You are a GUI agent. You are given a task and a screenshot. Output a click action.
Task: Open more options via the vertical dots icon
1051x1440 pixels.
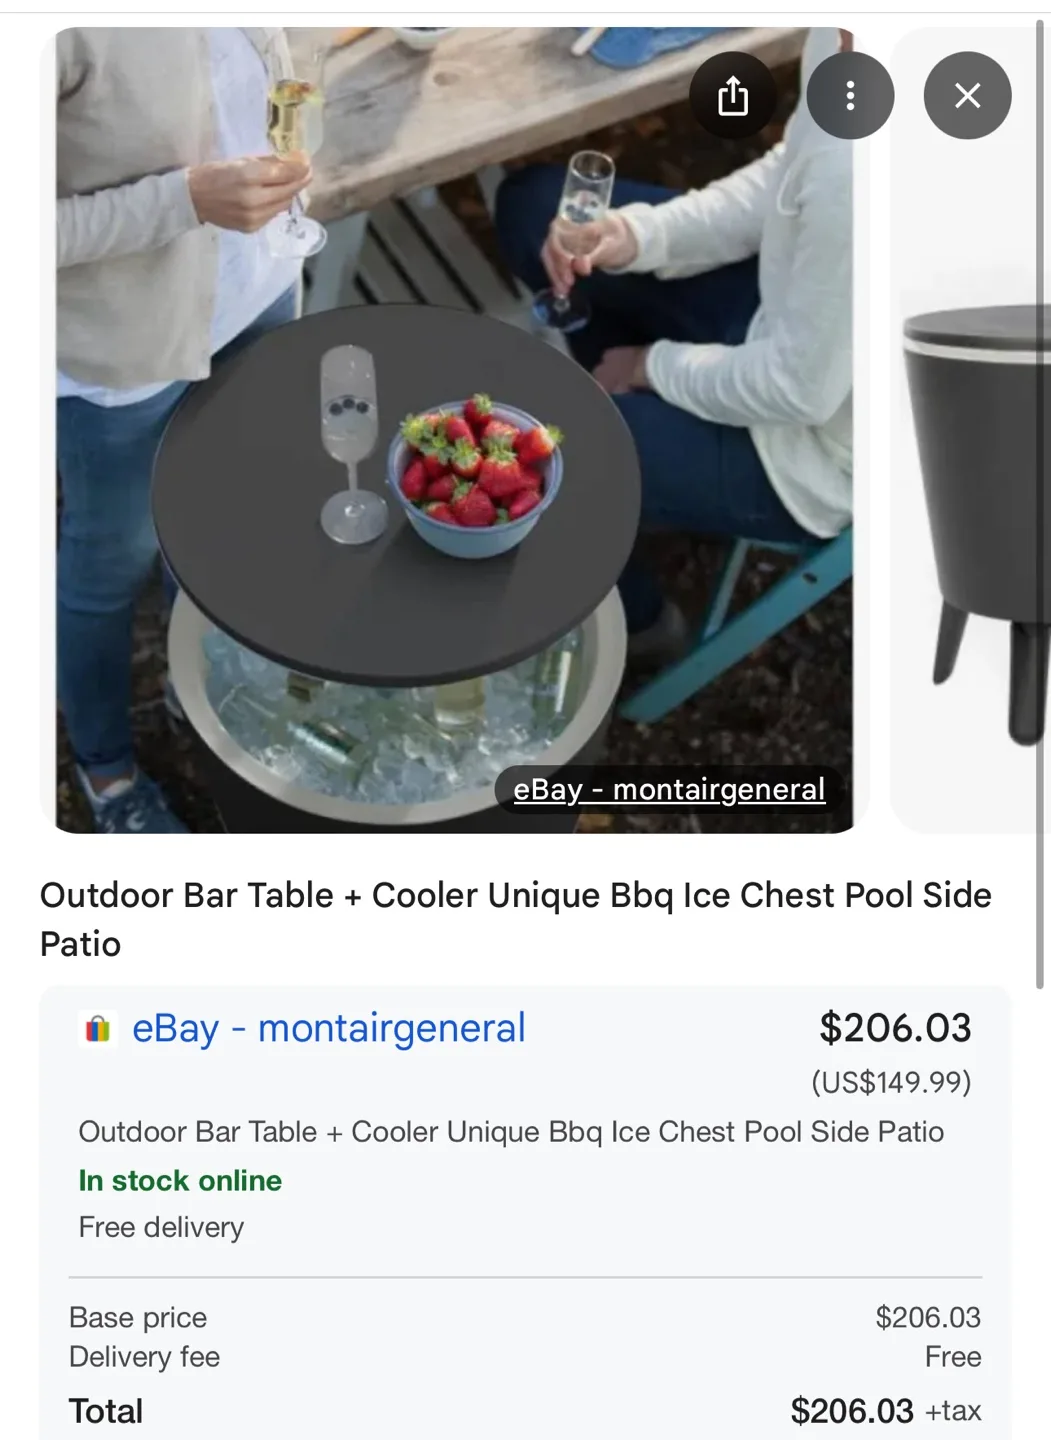pyautogui.click(x=850, y=95)
